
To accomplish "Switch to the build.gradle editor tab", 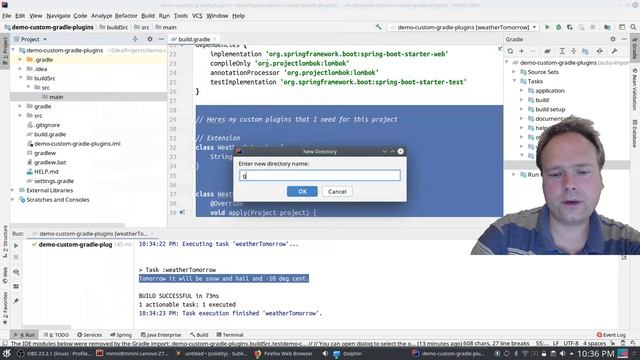I will pos(194,39).
